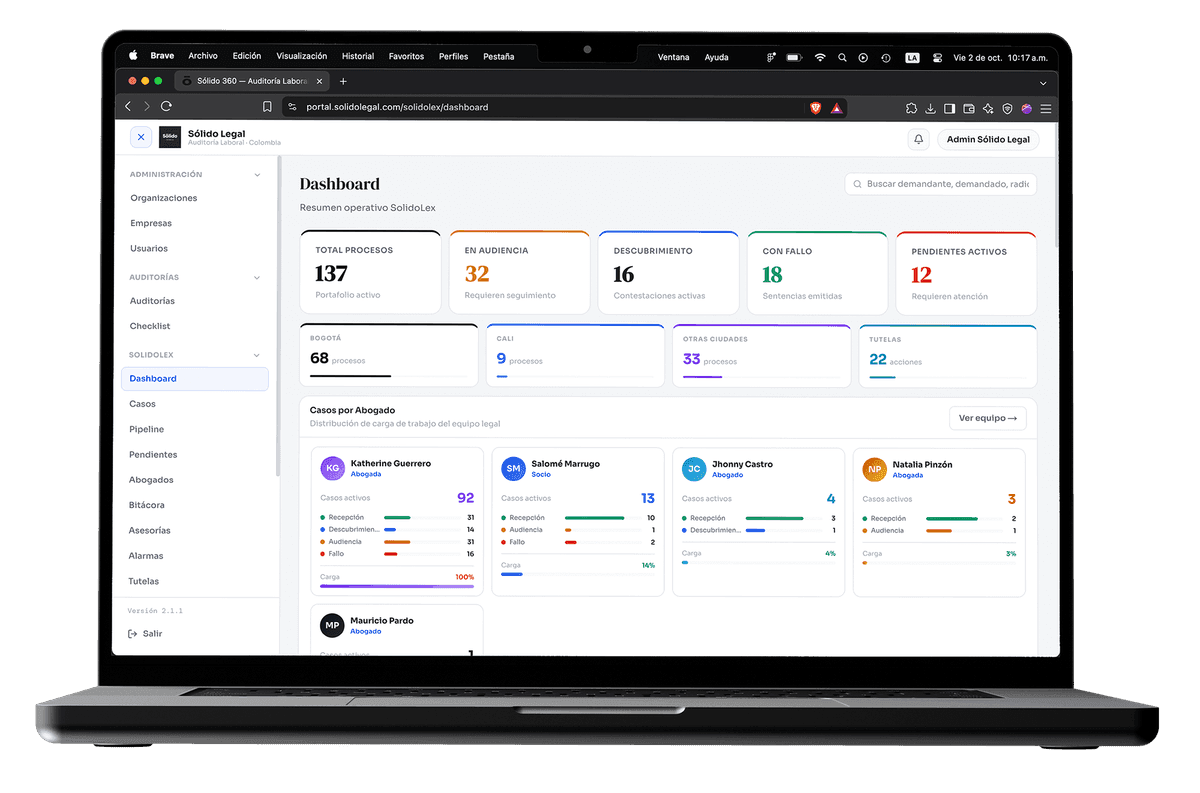Click the Ver equipo button
The image size is (1200, 793).
(987, 418)
